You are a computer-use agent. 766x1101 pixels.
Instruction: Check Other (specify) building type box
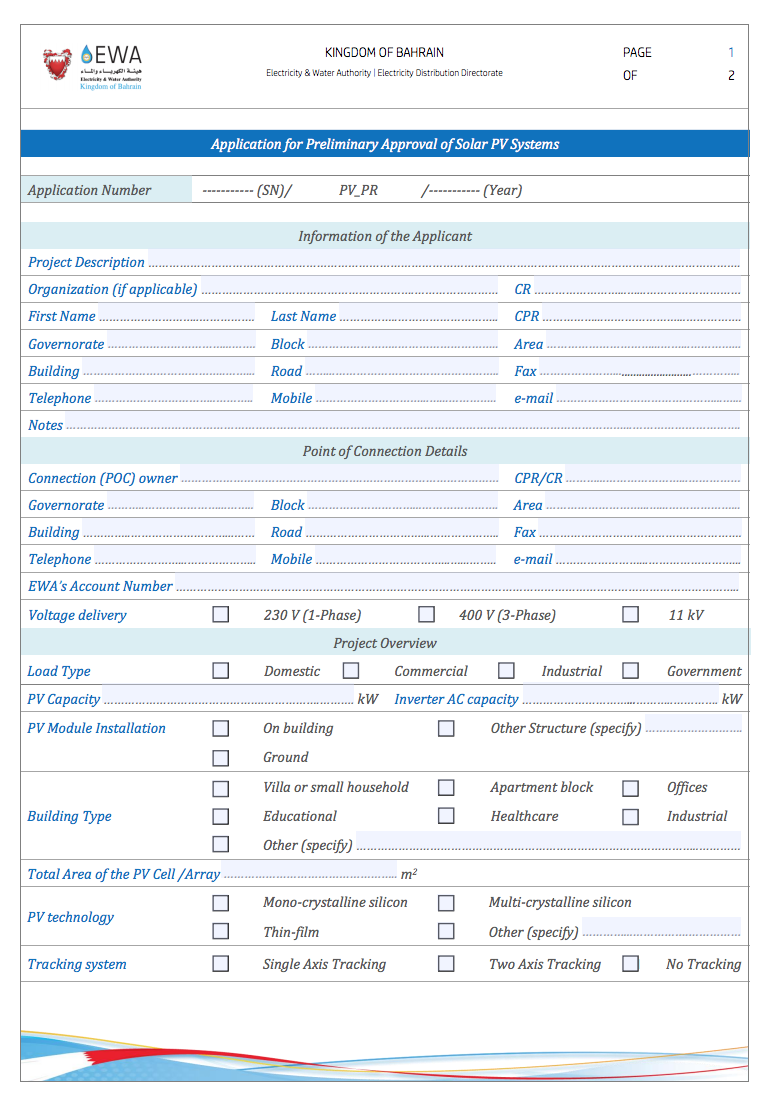click(x=220, y=844)
